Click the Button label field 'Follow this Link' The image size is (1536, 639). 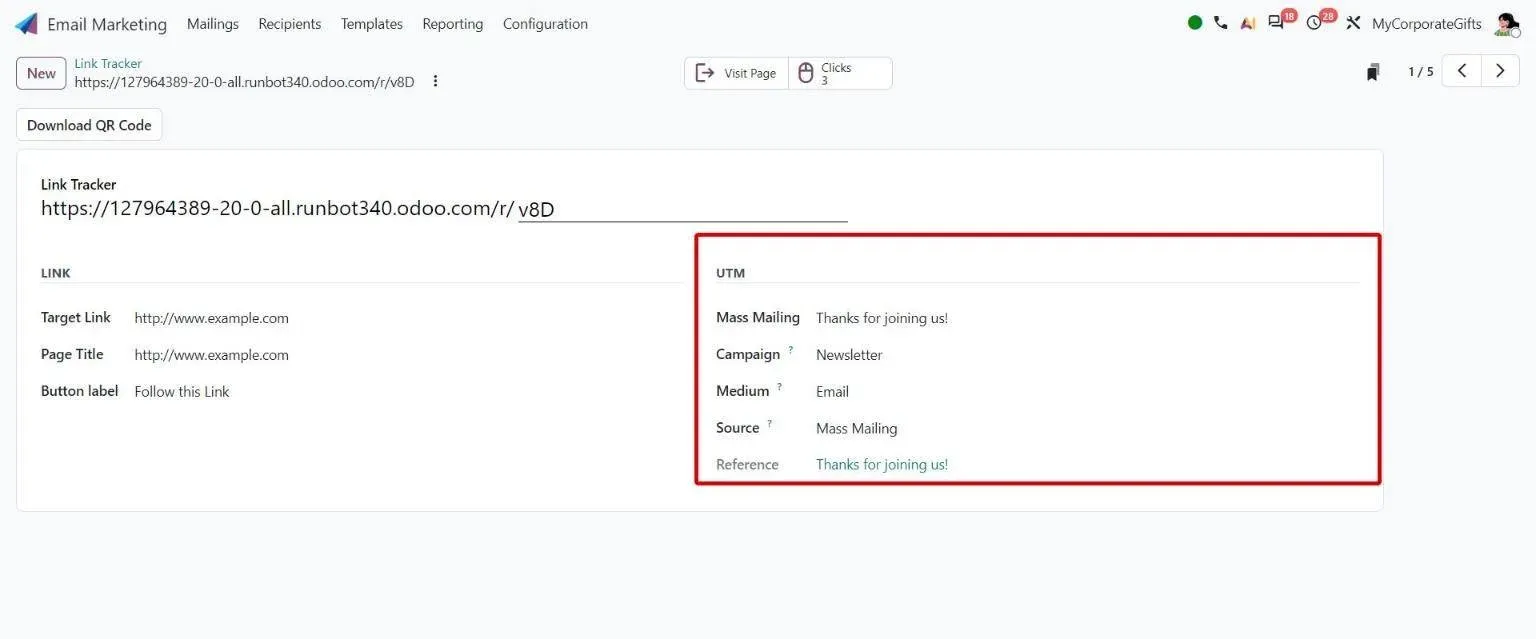click(x=182, y=392)
